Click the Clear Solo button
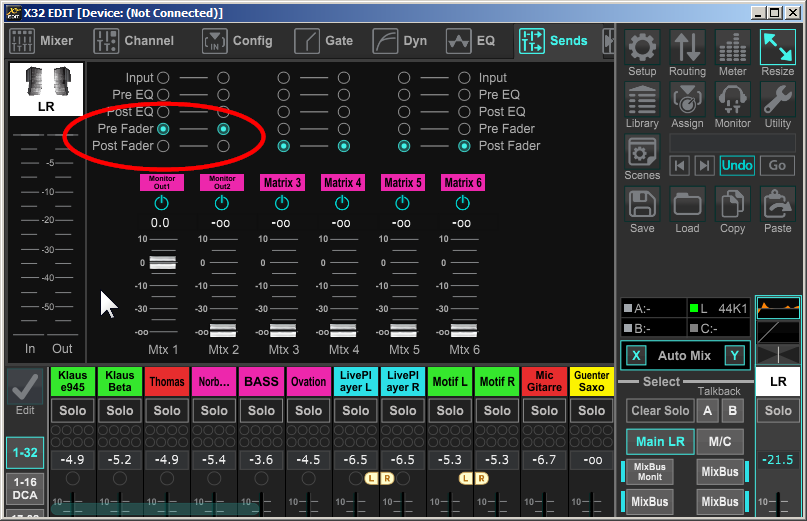 click(660, 411)
